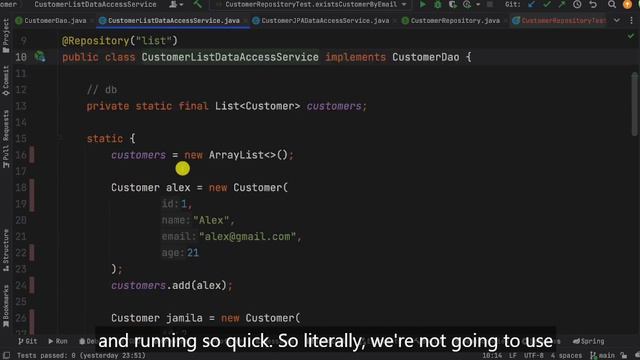640x360 pixels.
Task: Open editor tabs more options menu
Action: [x=631, y=20]
